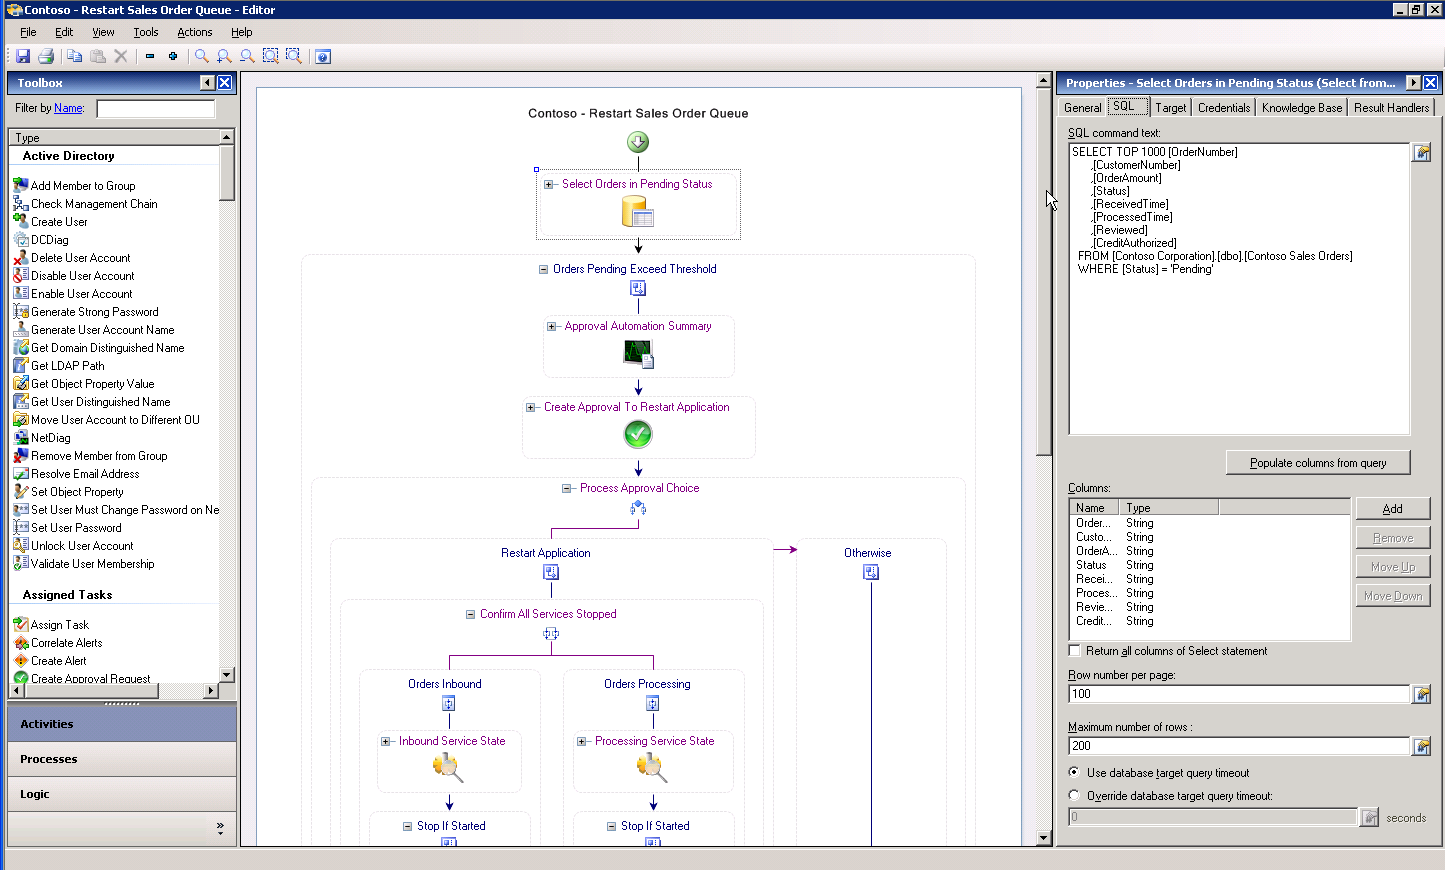Select Use database target query timeout

click(x=1074, y=772)
